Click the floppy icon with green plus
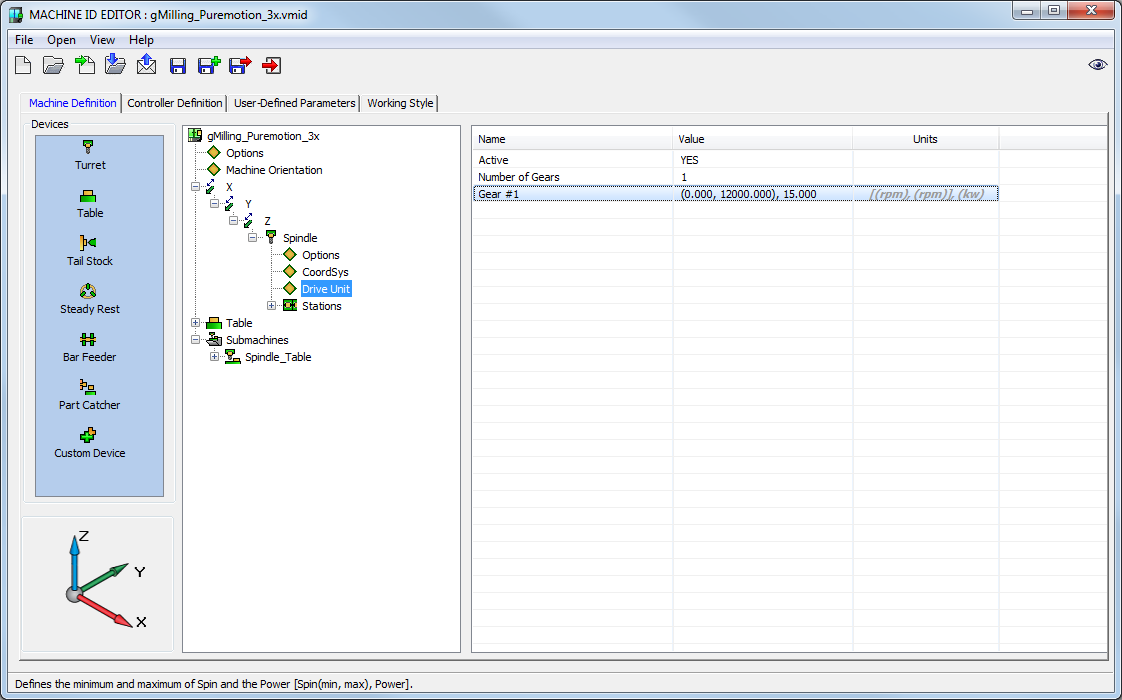Image resolution: width=1122 pixels, height=700 pixels. pos(209,66)
